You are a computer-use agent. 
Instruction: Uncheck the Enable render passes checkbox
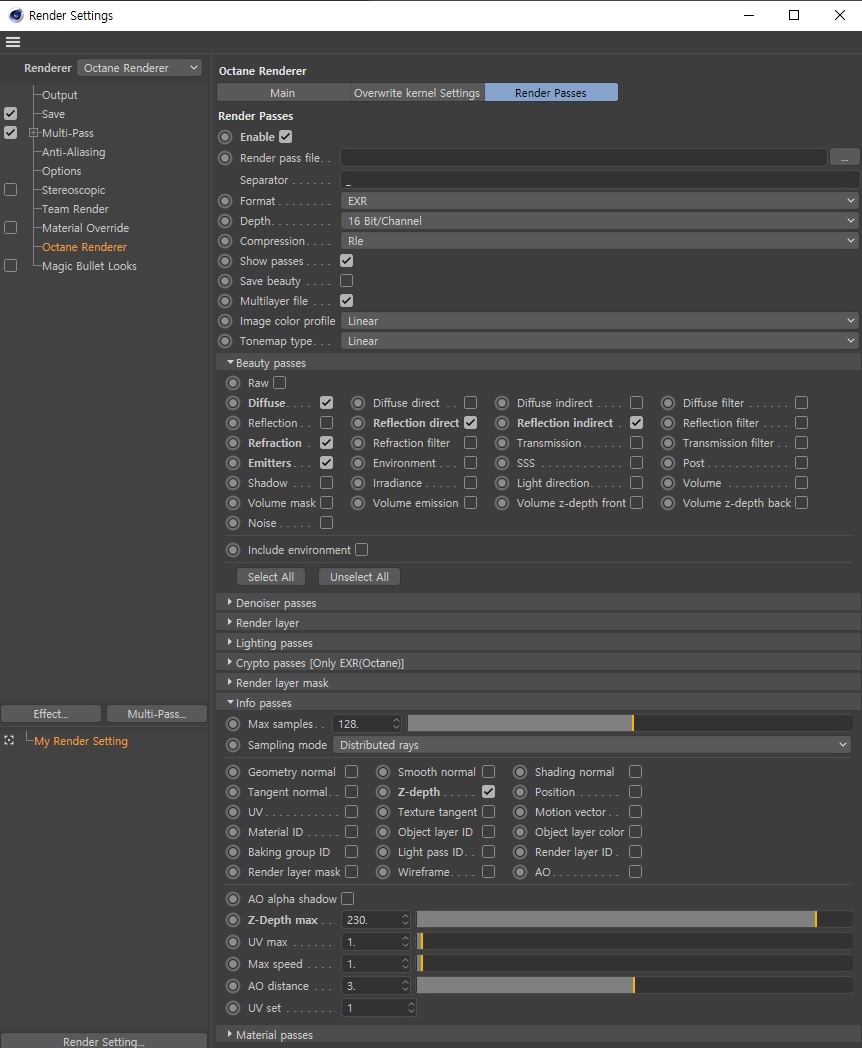coord(286,137)
